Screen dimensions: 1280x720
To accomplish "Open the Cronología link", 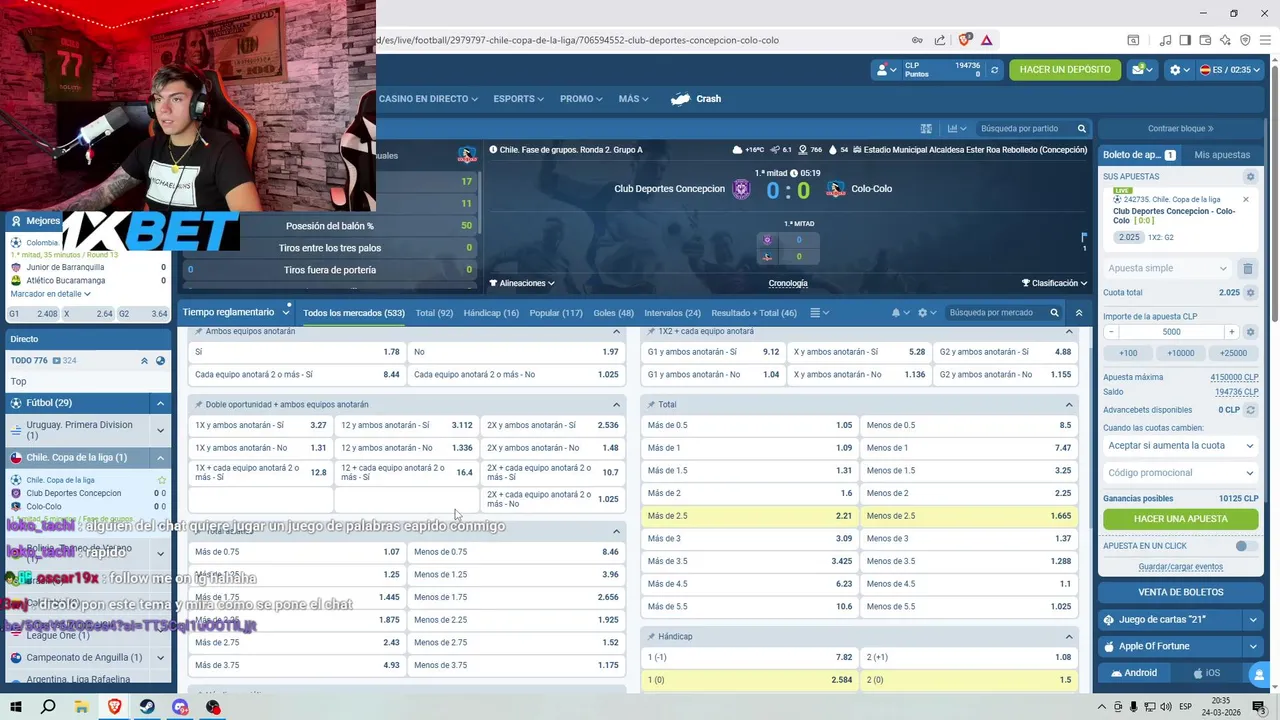I will coord(788,283).
